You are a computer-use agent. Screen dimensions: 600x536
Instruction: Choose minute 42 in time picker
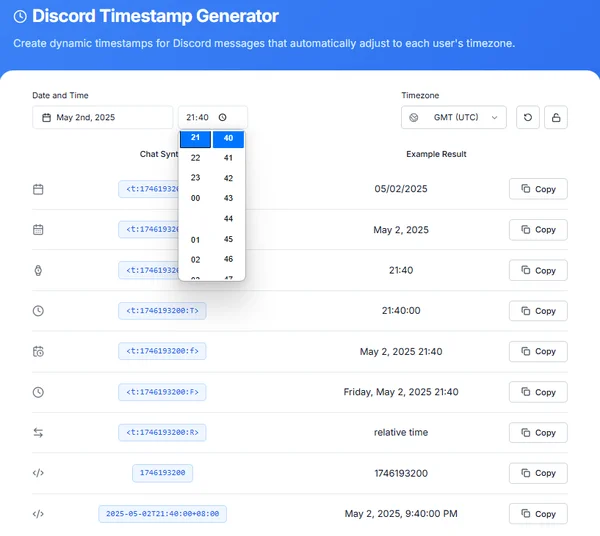228,178
